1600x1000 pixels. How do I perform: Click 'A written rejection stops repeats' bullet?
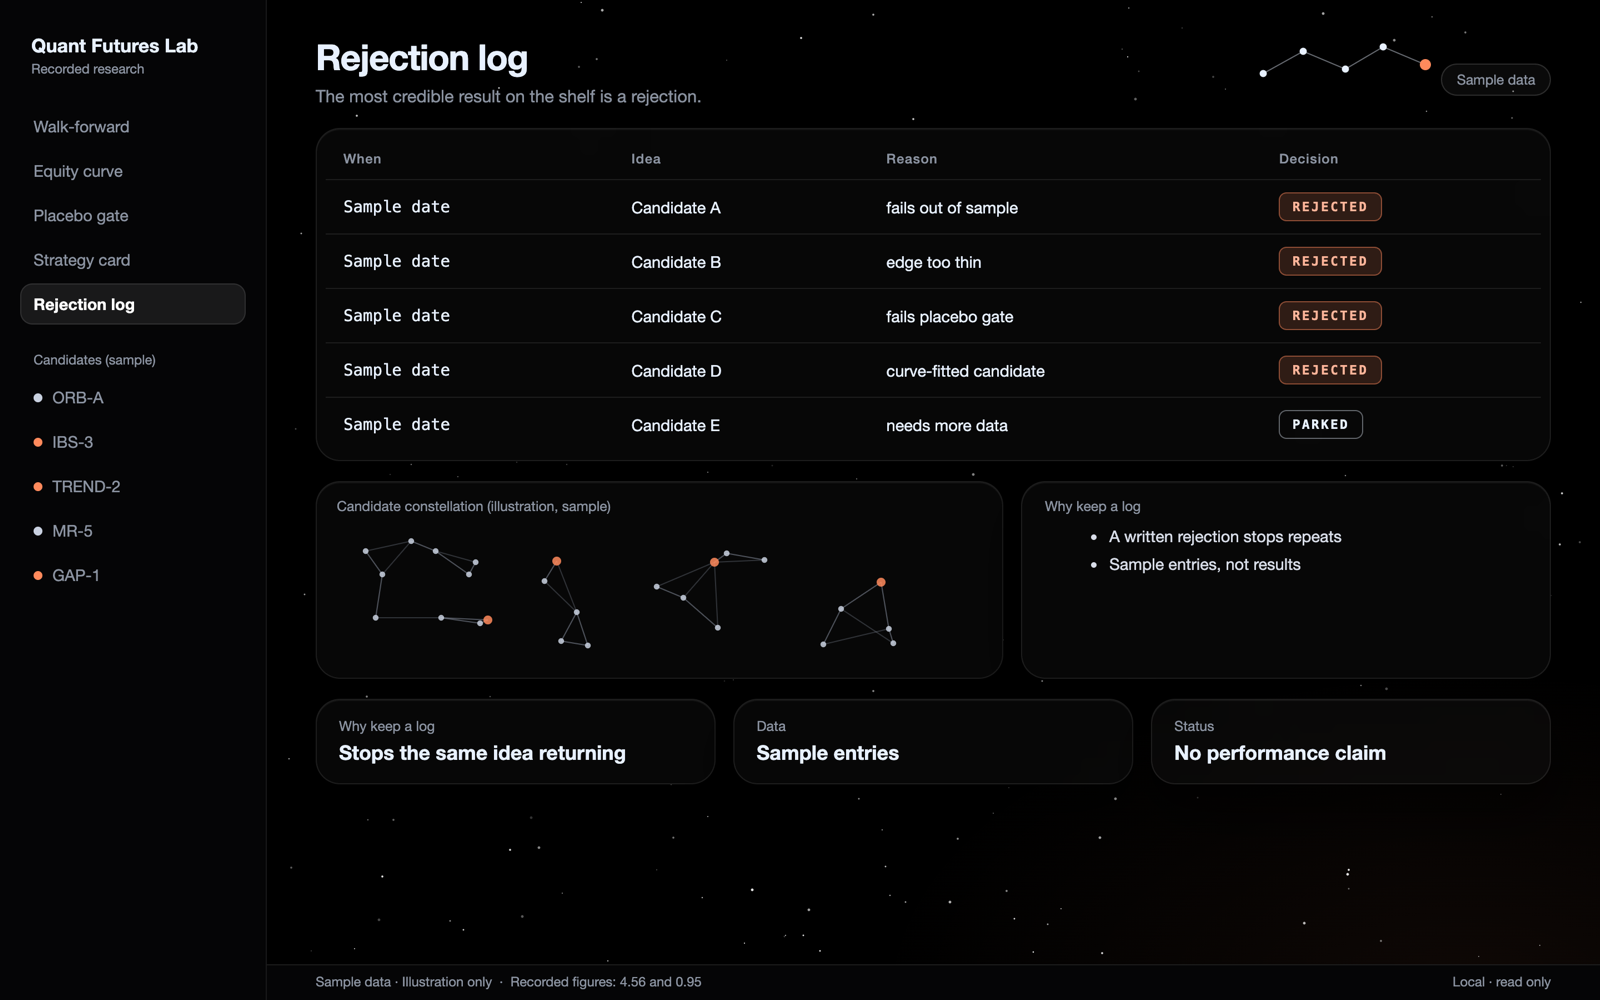click(x=1225, y=537)
